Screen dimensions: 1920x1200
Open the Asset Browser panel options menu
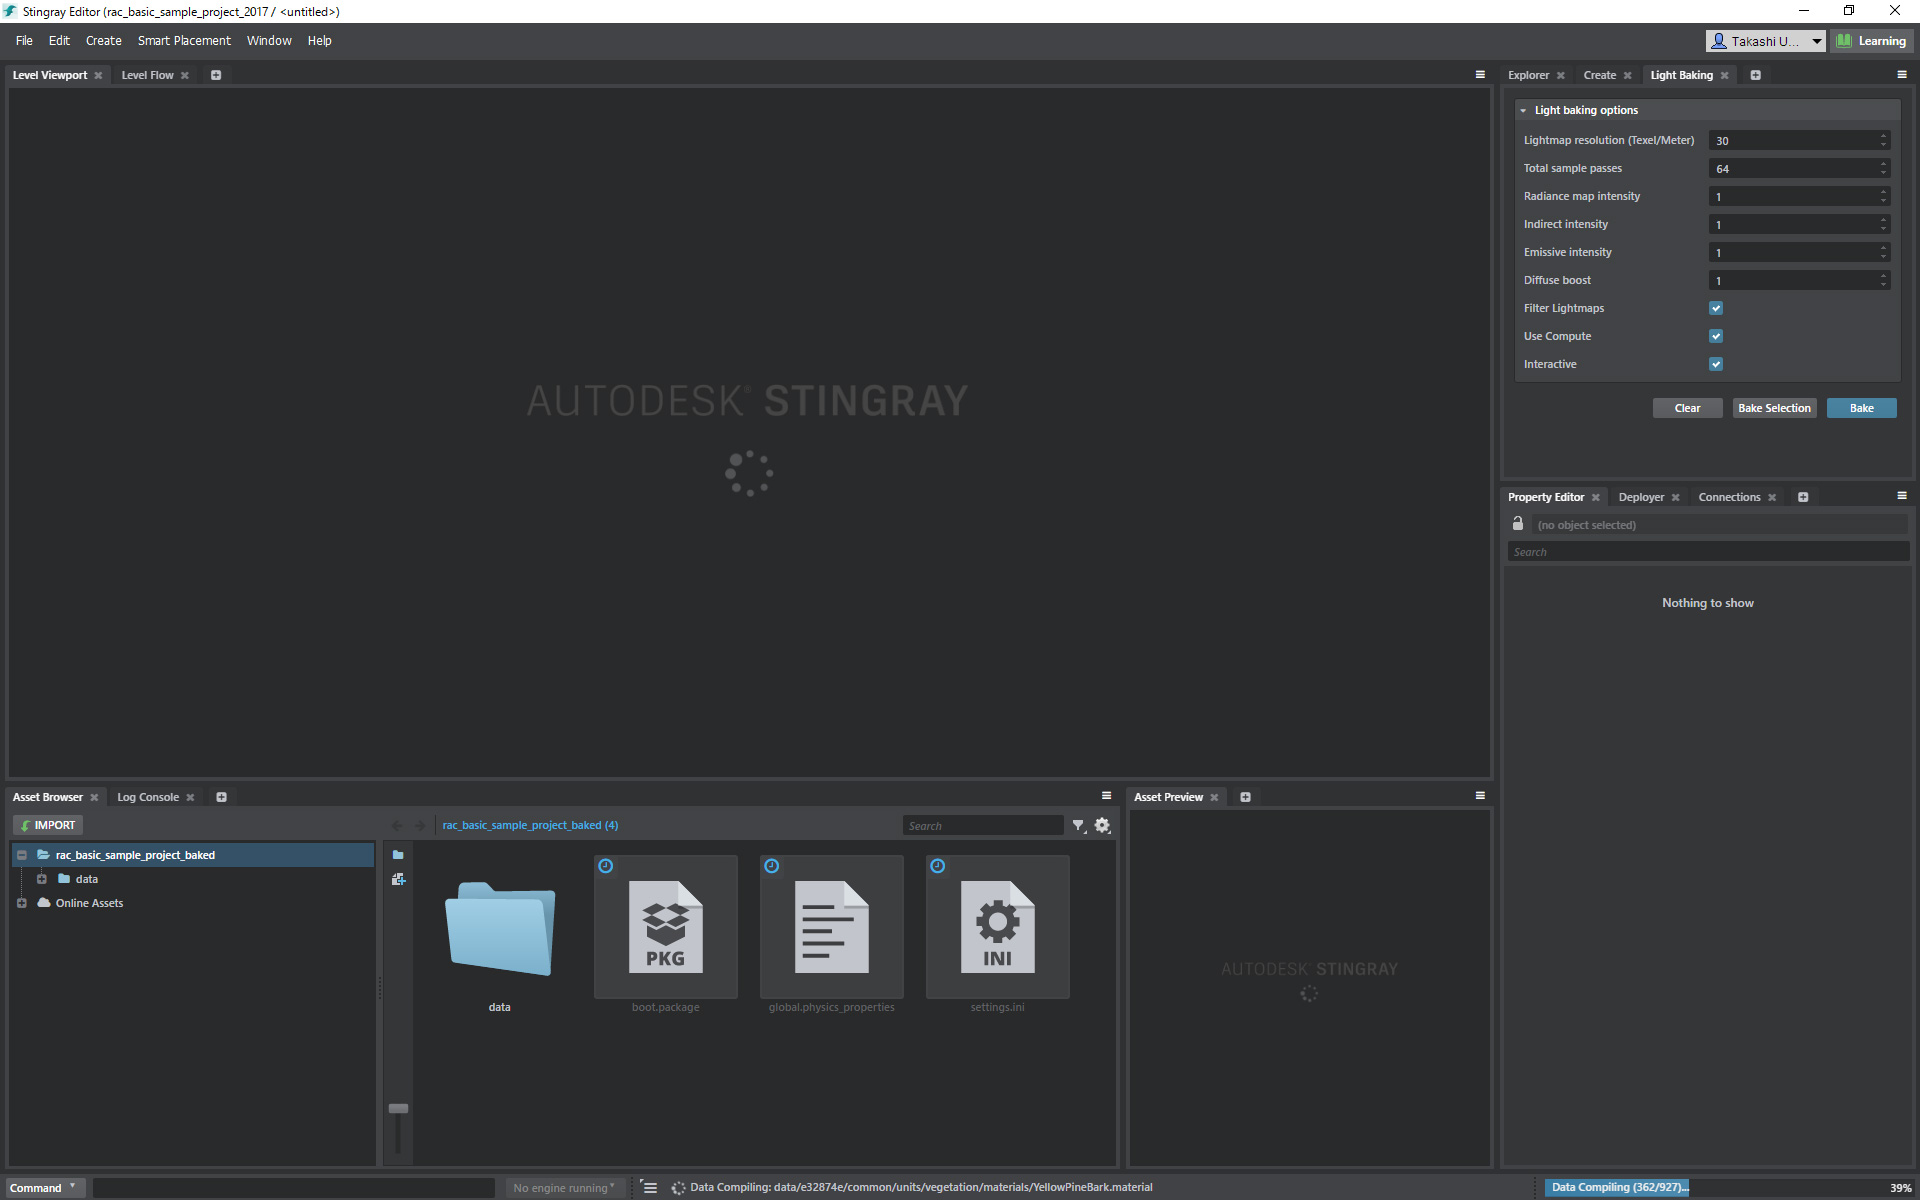coord(1106,796)
